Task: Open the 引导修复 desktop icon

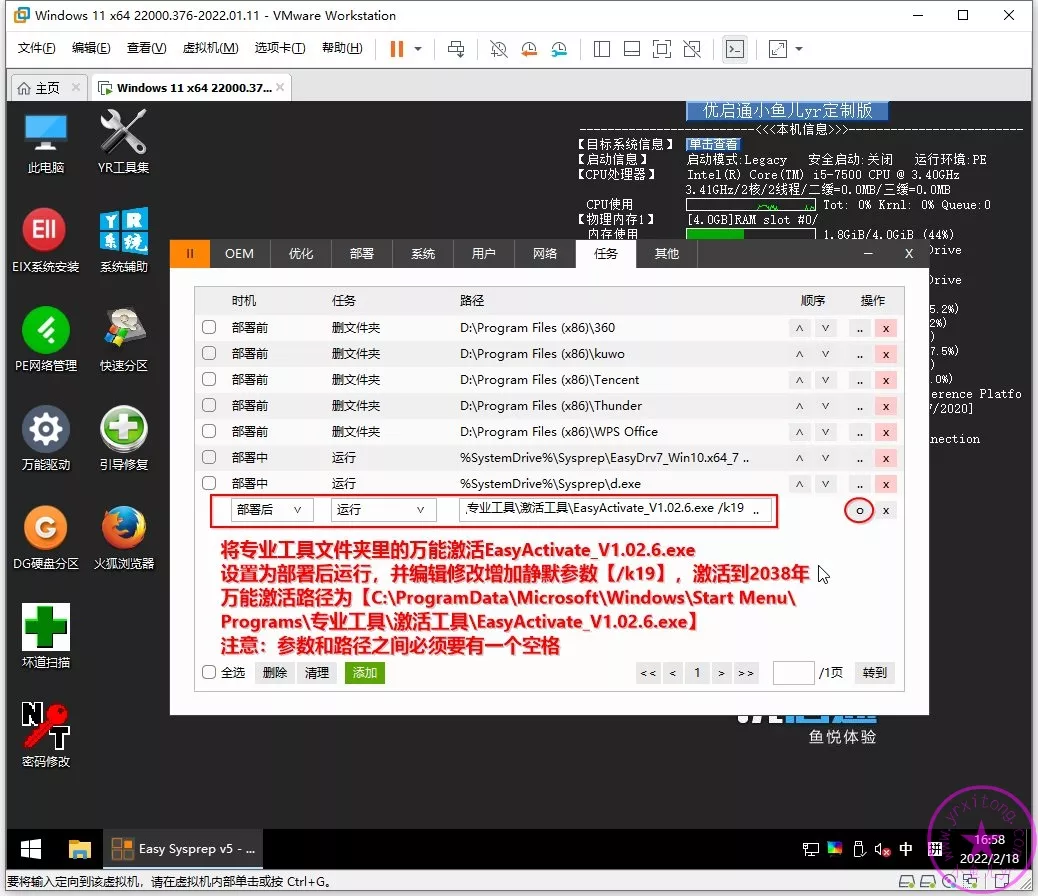Action: click(x=123, y=430)
